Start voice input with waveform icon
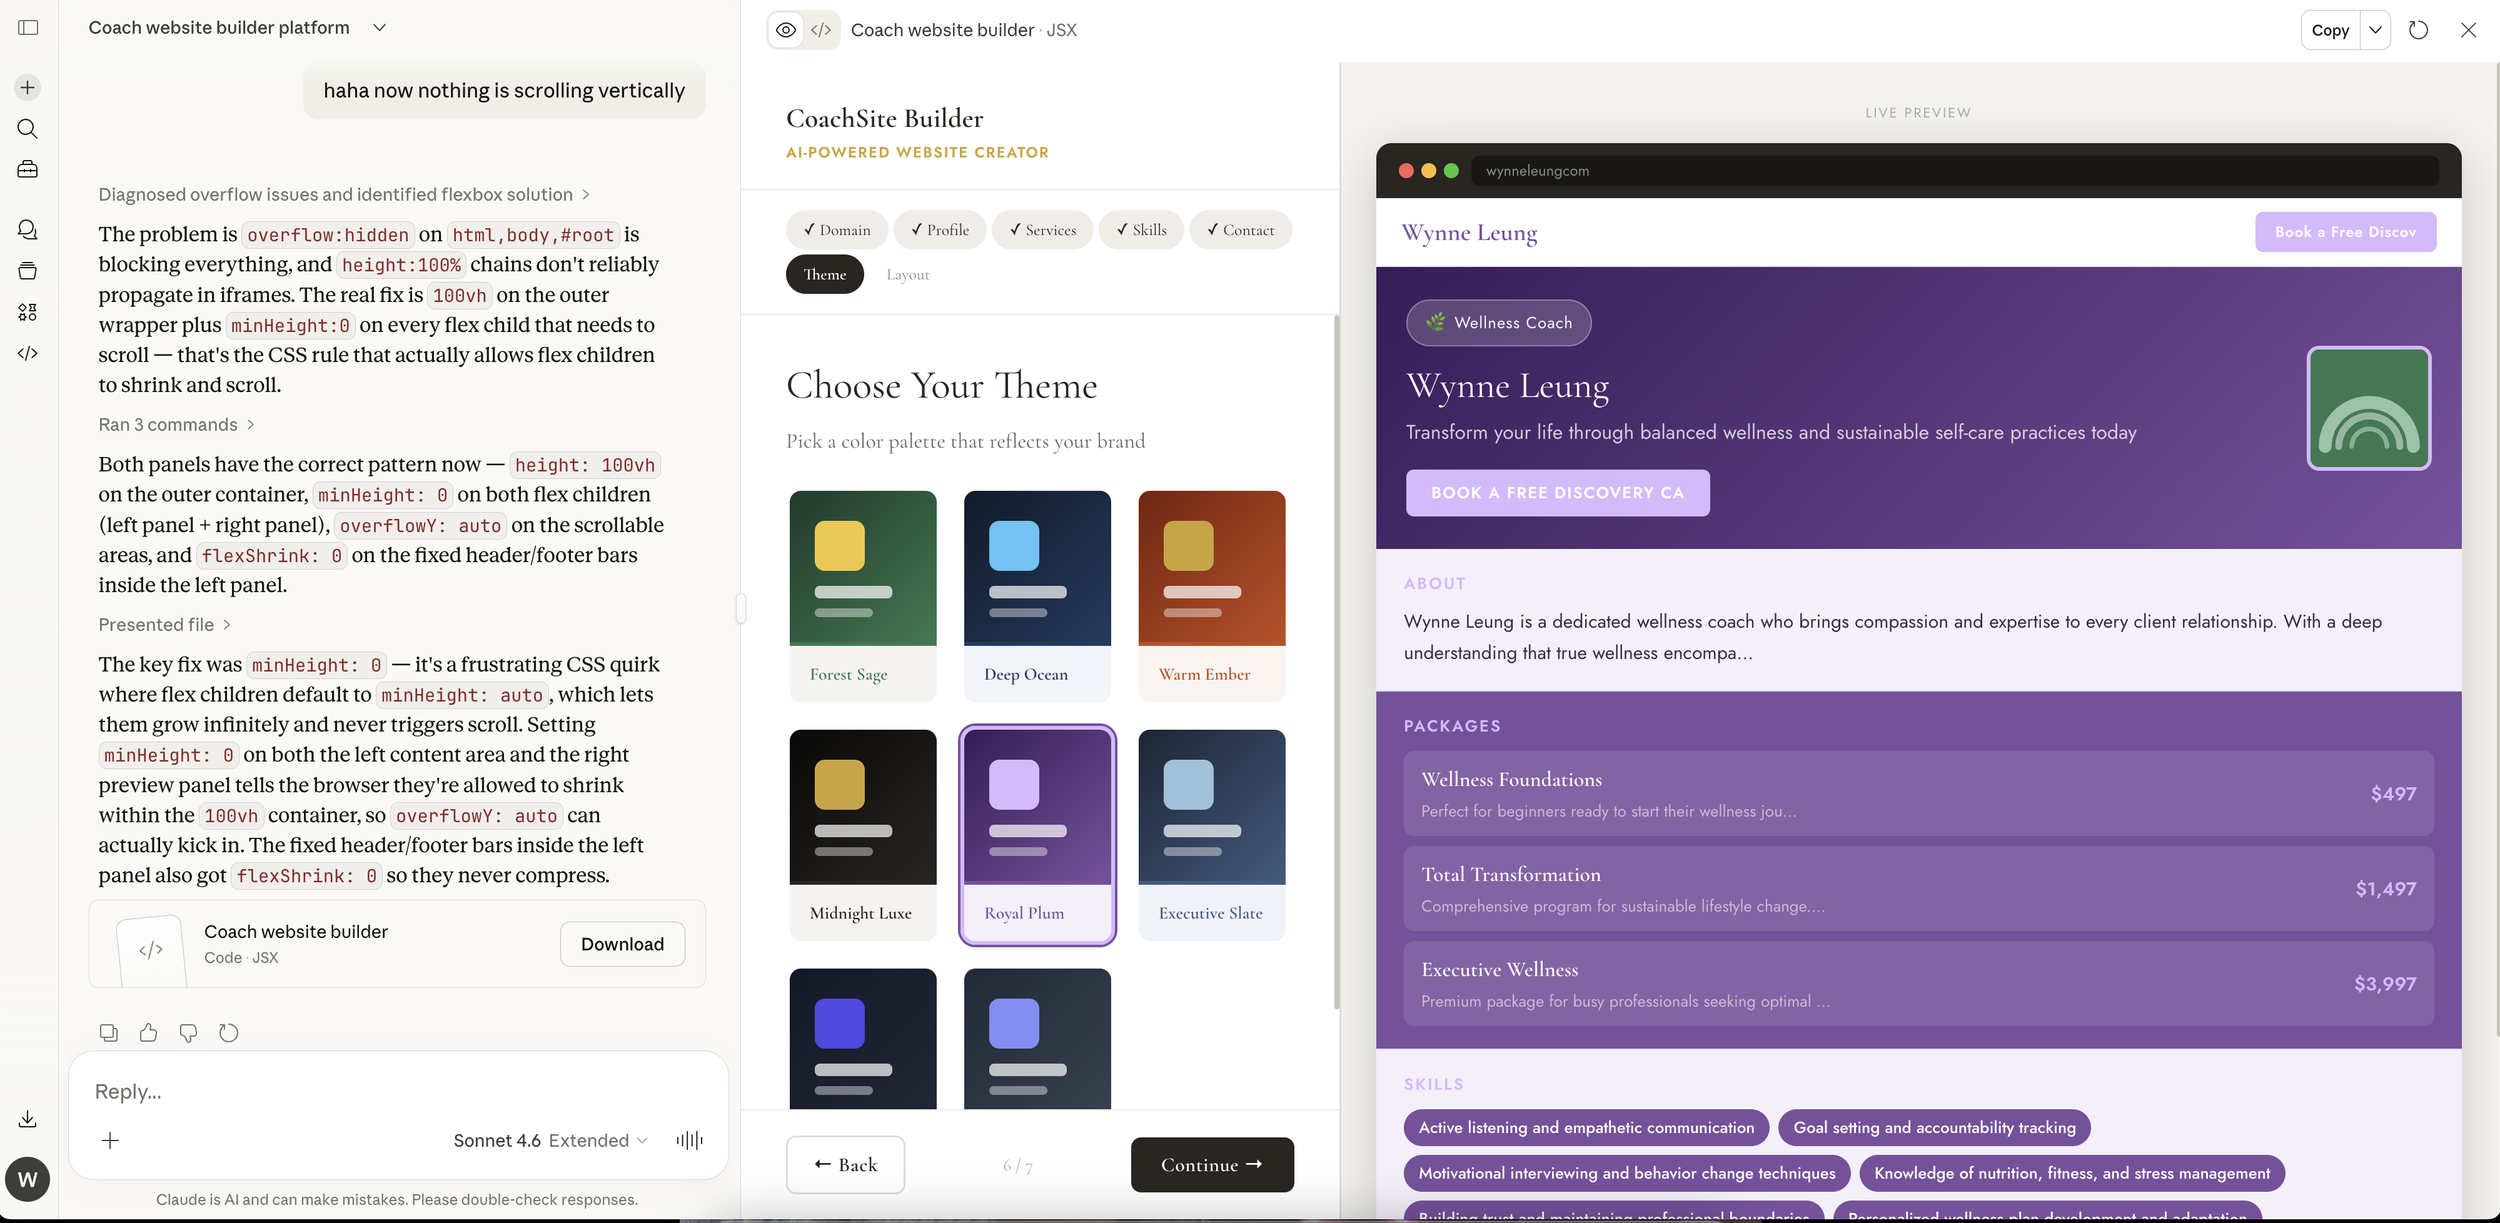The height and width of the screenshot is (1223, 2500). pos(689,1140)
